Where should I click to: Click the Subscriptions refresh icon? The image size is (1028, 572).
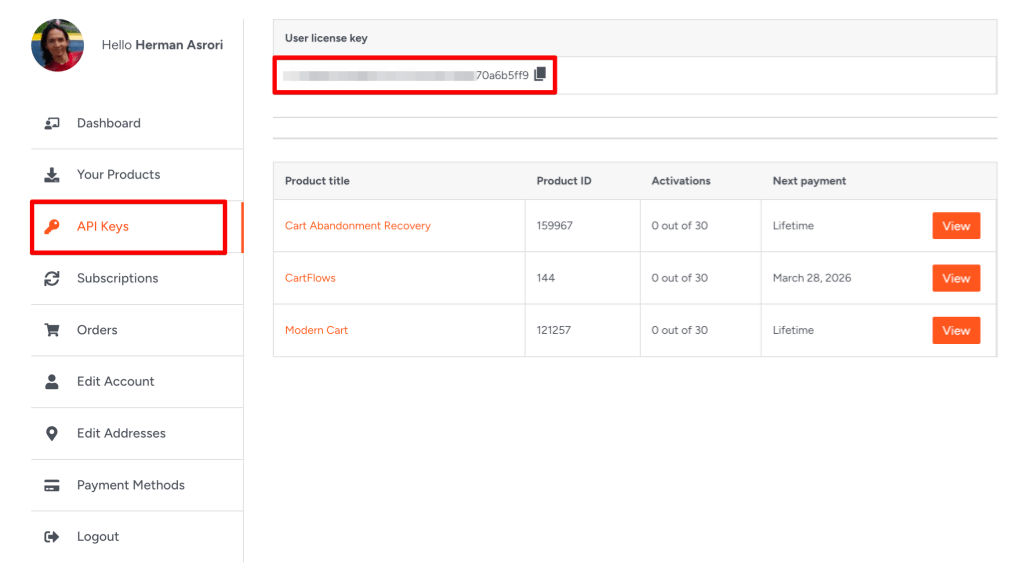[x=52, y=279]
